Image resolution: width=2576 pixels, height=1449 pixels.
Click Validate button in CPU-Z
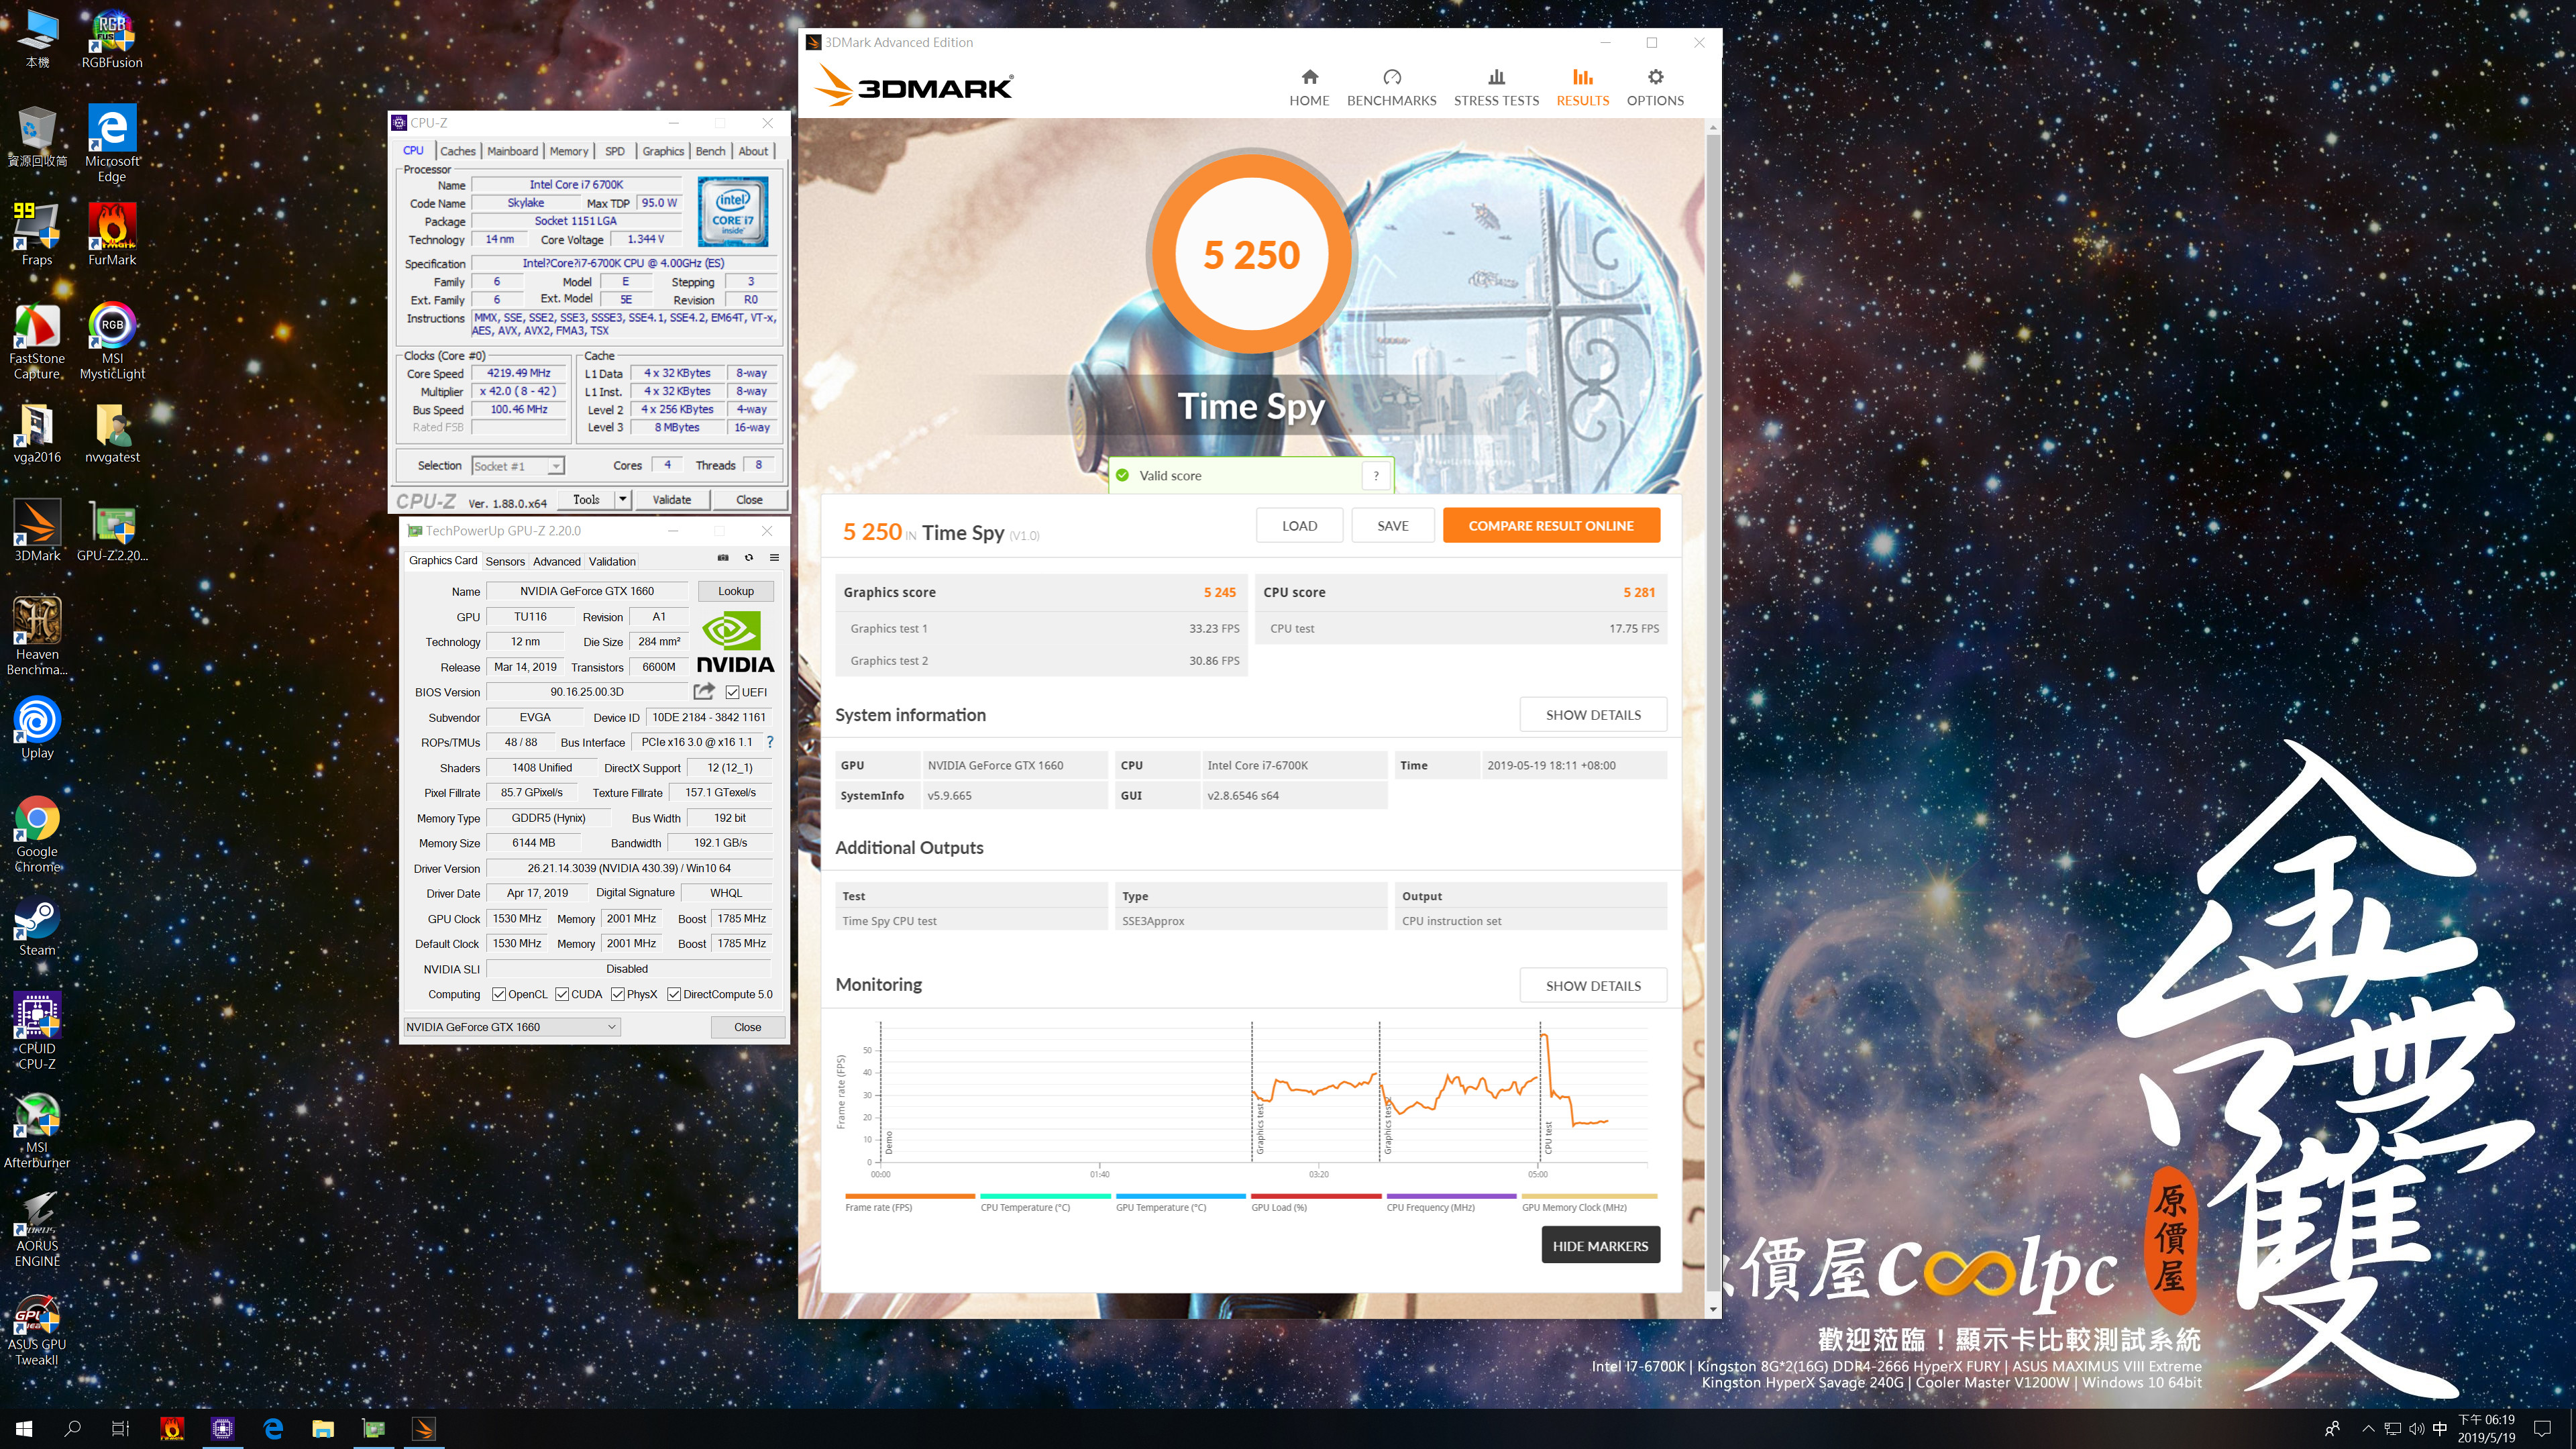[672, 499]
